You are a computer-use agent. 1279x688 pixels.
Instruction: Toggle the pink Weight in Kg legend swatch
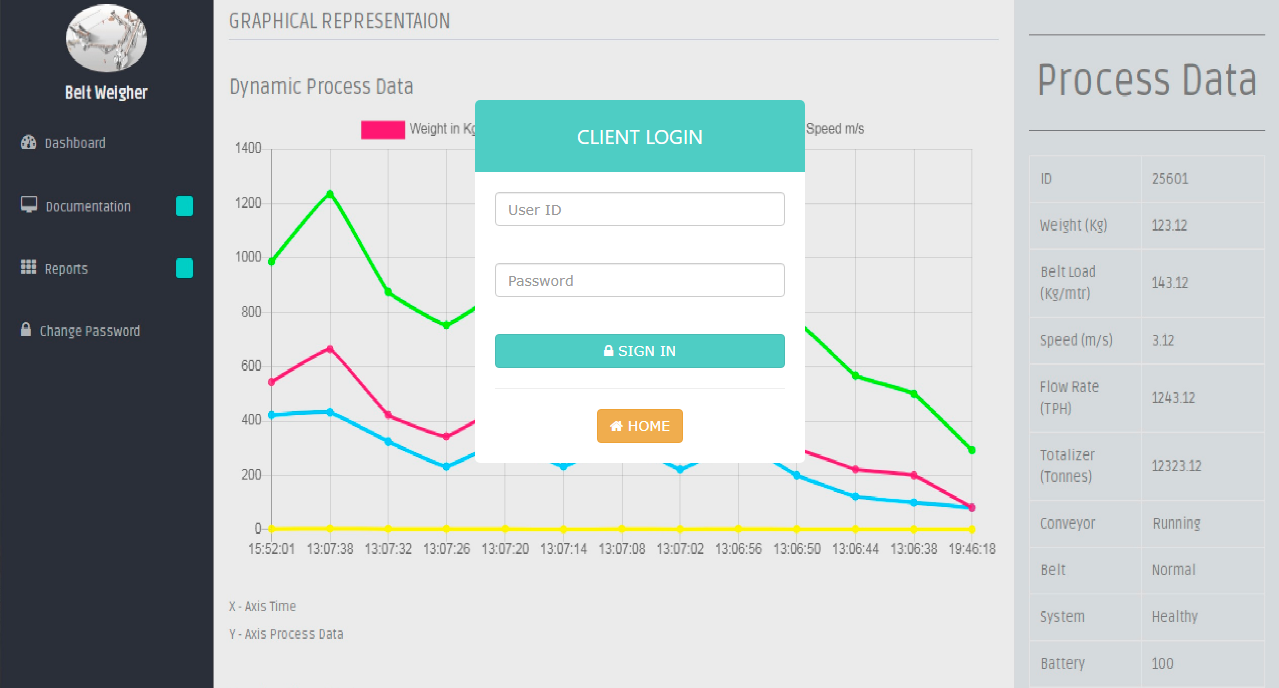click(x=383, y=129)
